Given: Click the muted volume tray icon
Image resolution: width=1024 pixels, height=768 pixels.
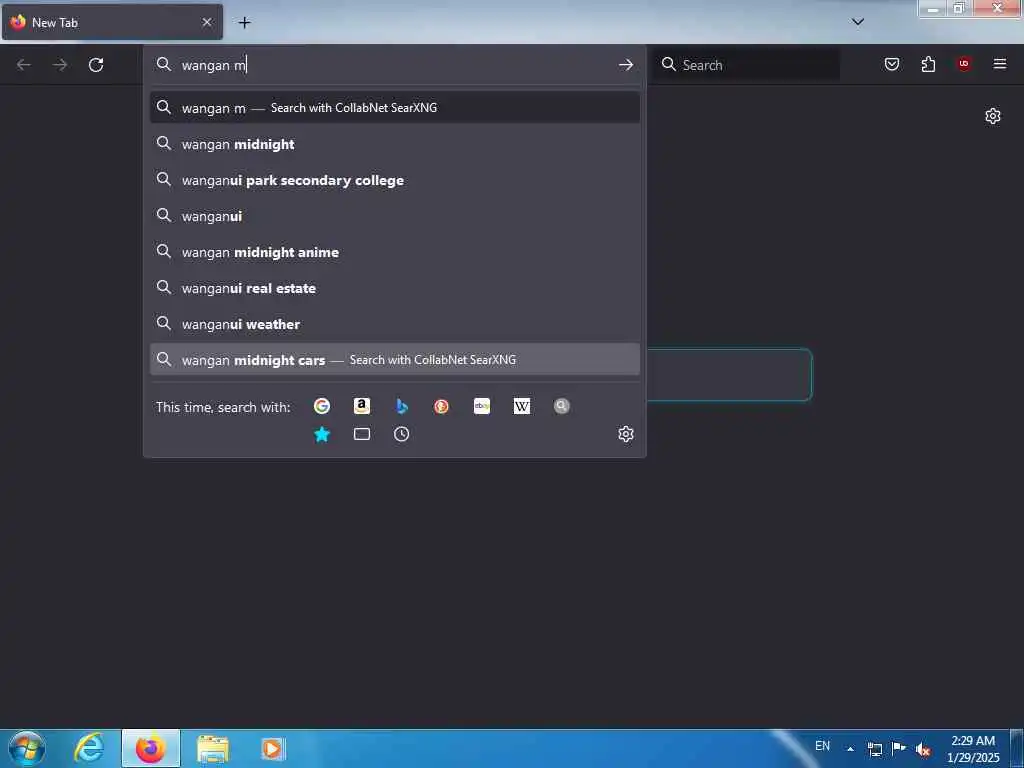Looking at the screenshot, I should 923,749.
